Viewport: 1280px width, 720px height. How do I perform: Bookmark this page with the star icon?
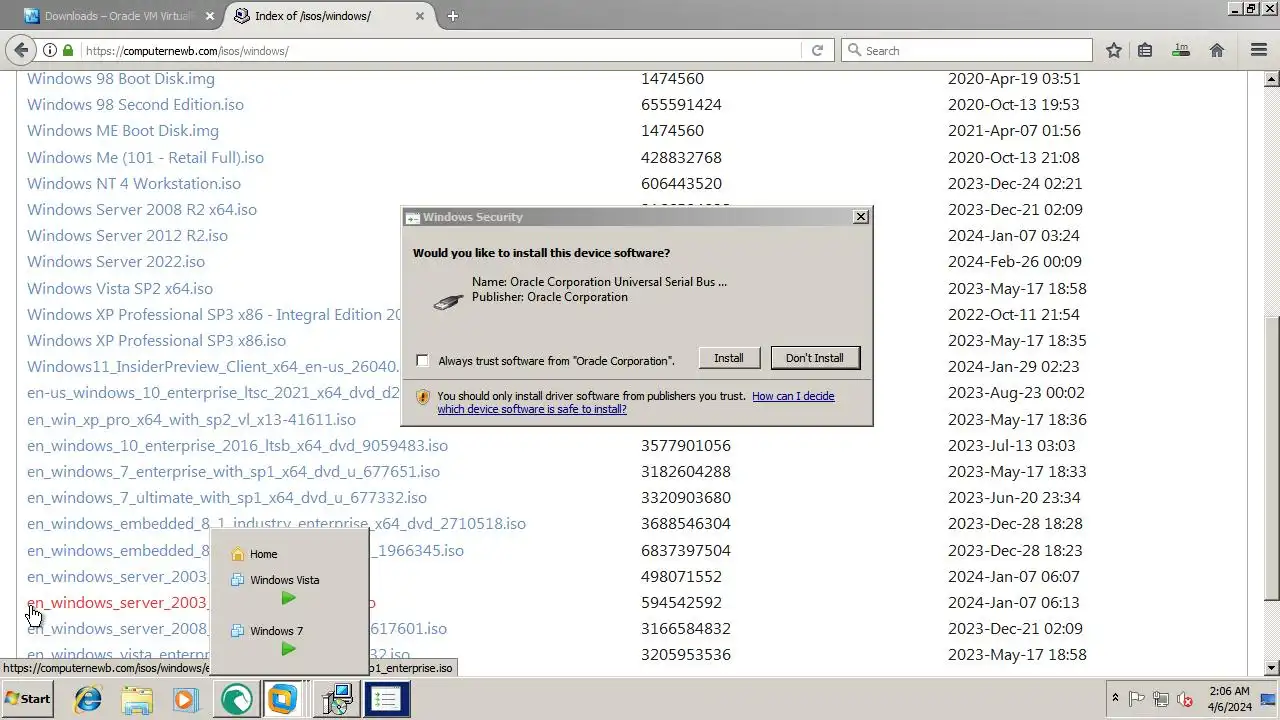1114,50
